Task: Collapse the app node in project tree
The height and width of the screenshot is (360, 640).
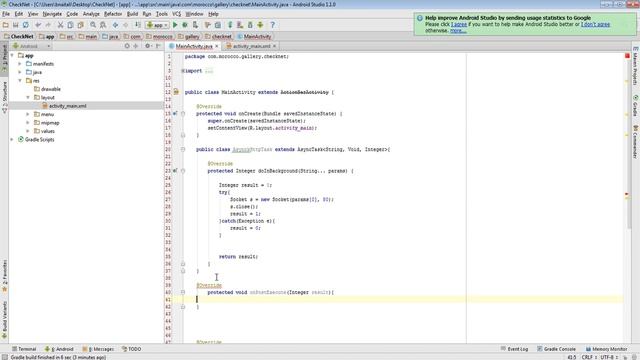Action: point(12,55)
